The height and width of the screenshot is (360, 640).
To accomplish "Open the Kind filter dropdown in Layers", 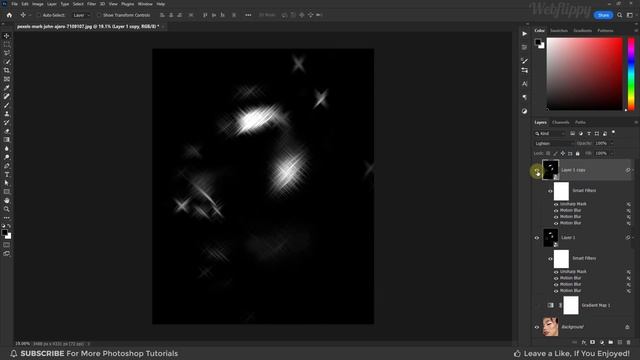I will click(x=550, y=133).
